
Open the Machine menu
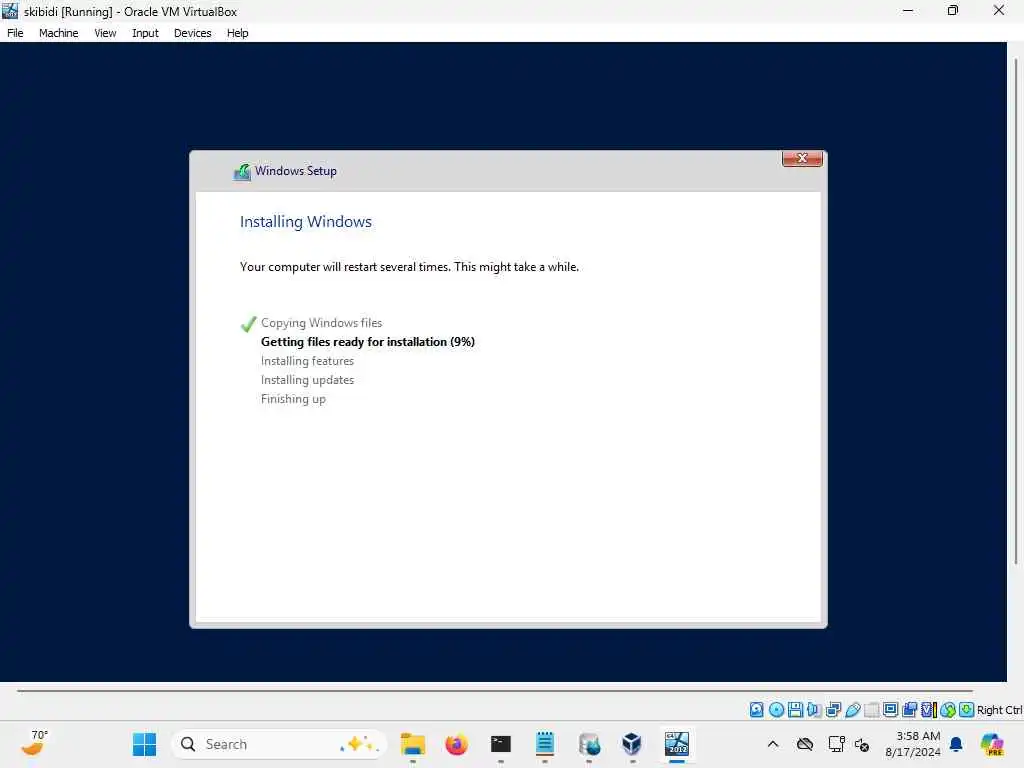point(59,33)
